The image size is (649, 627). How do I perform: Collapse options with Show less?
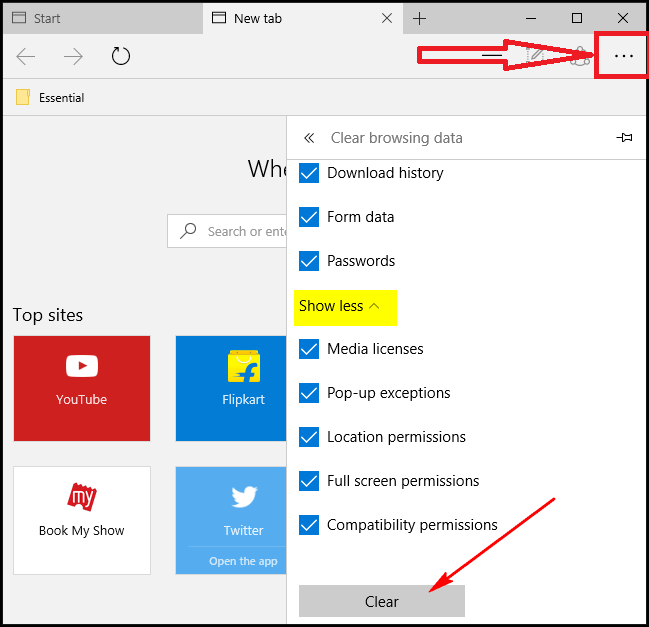(x=339, y=306)
